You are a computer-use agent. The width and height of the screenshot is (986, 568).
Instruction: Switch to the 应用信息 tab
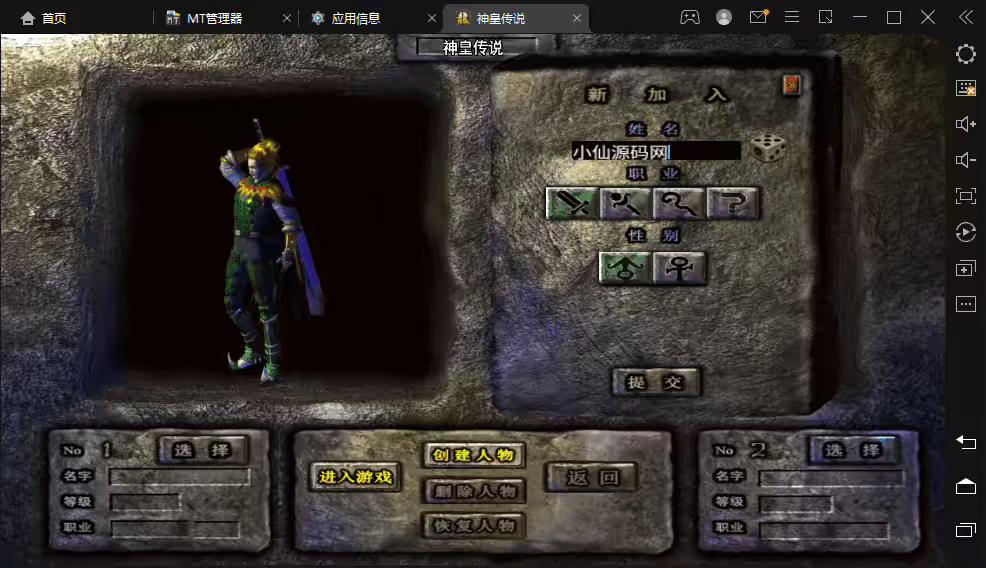[x=346, y=18]
